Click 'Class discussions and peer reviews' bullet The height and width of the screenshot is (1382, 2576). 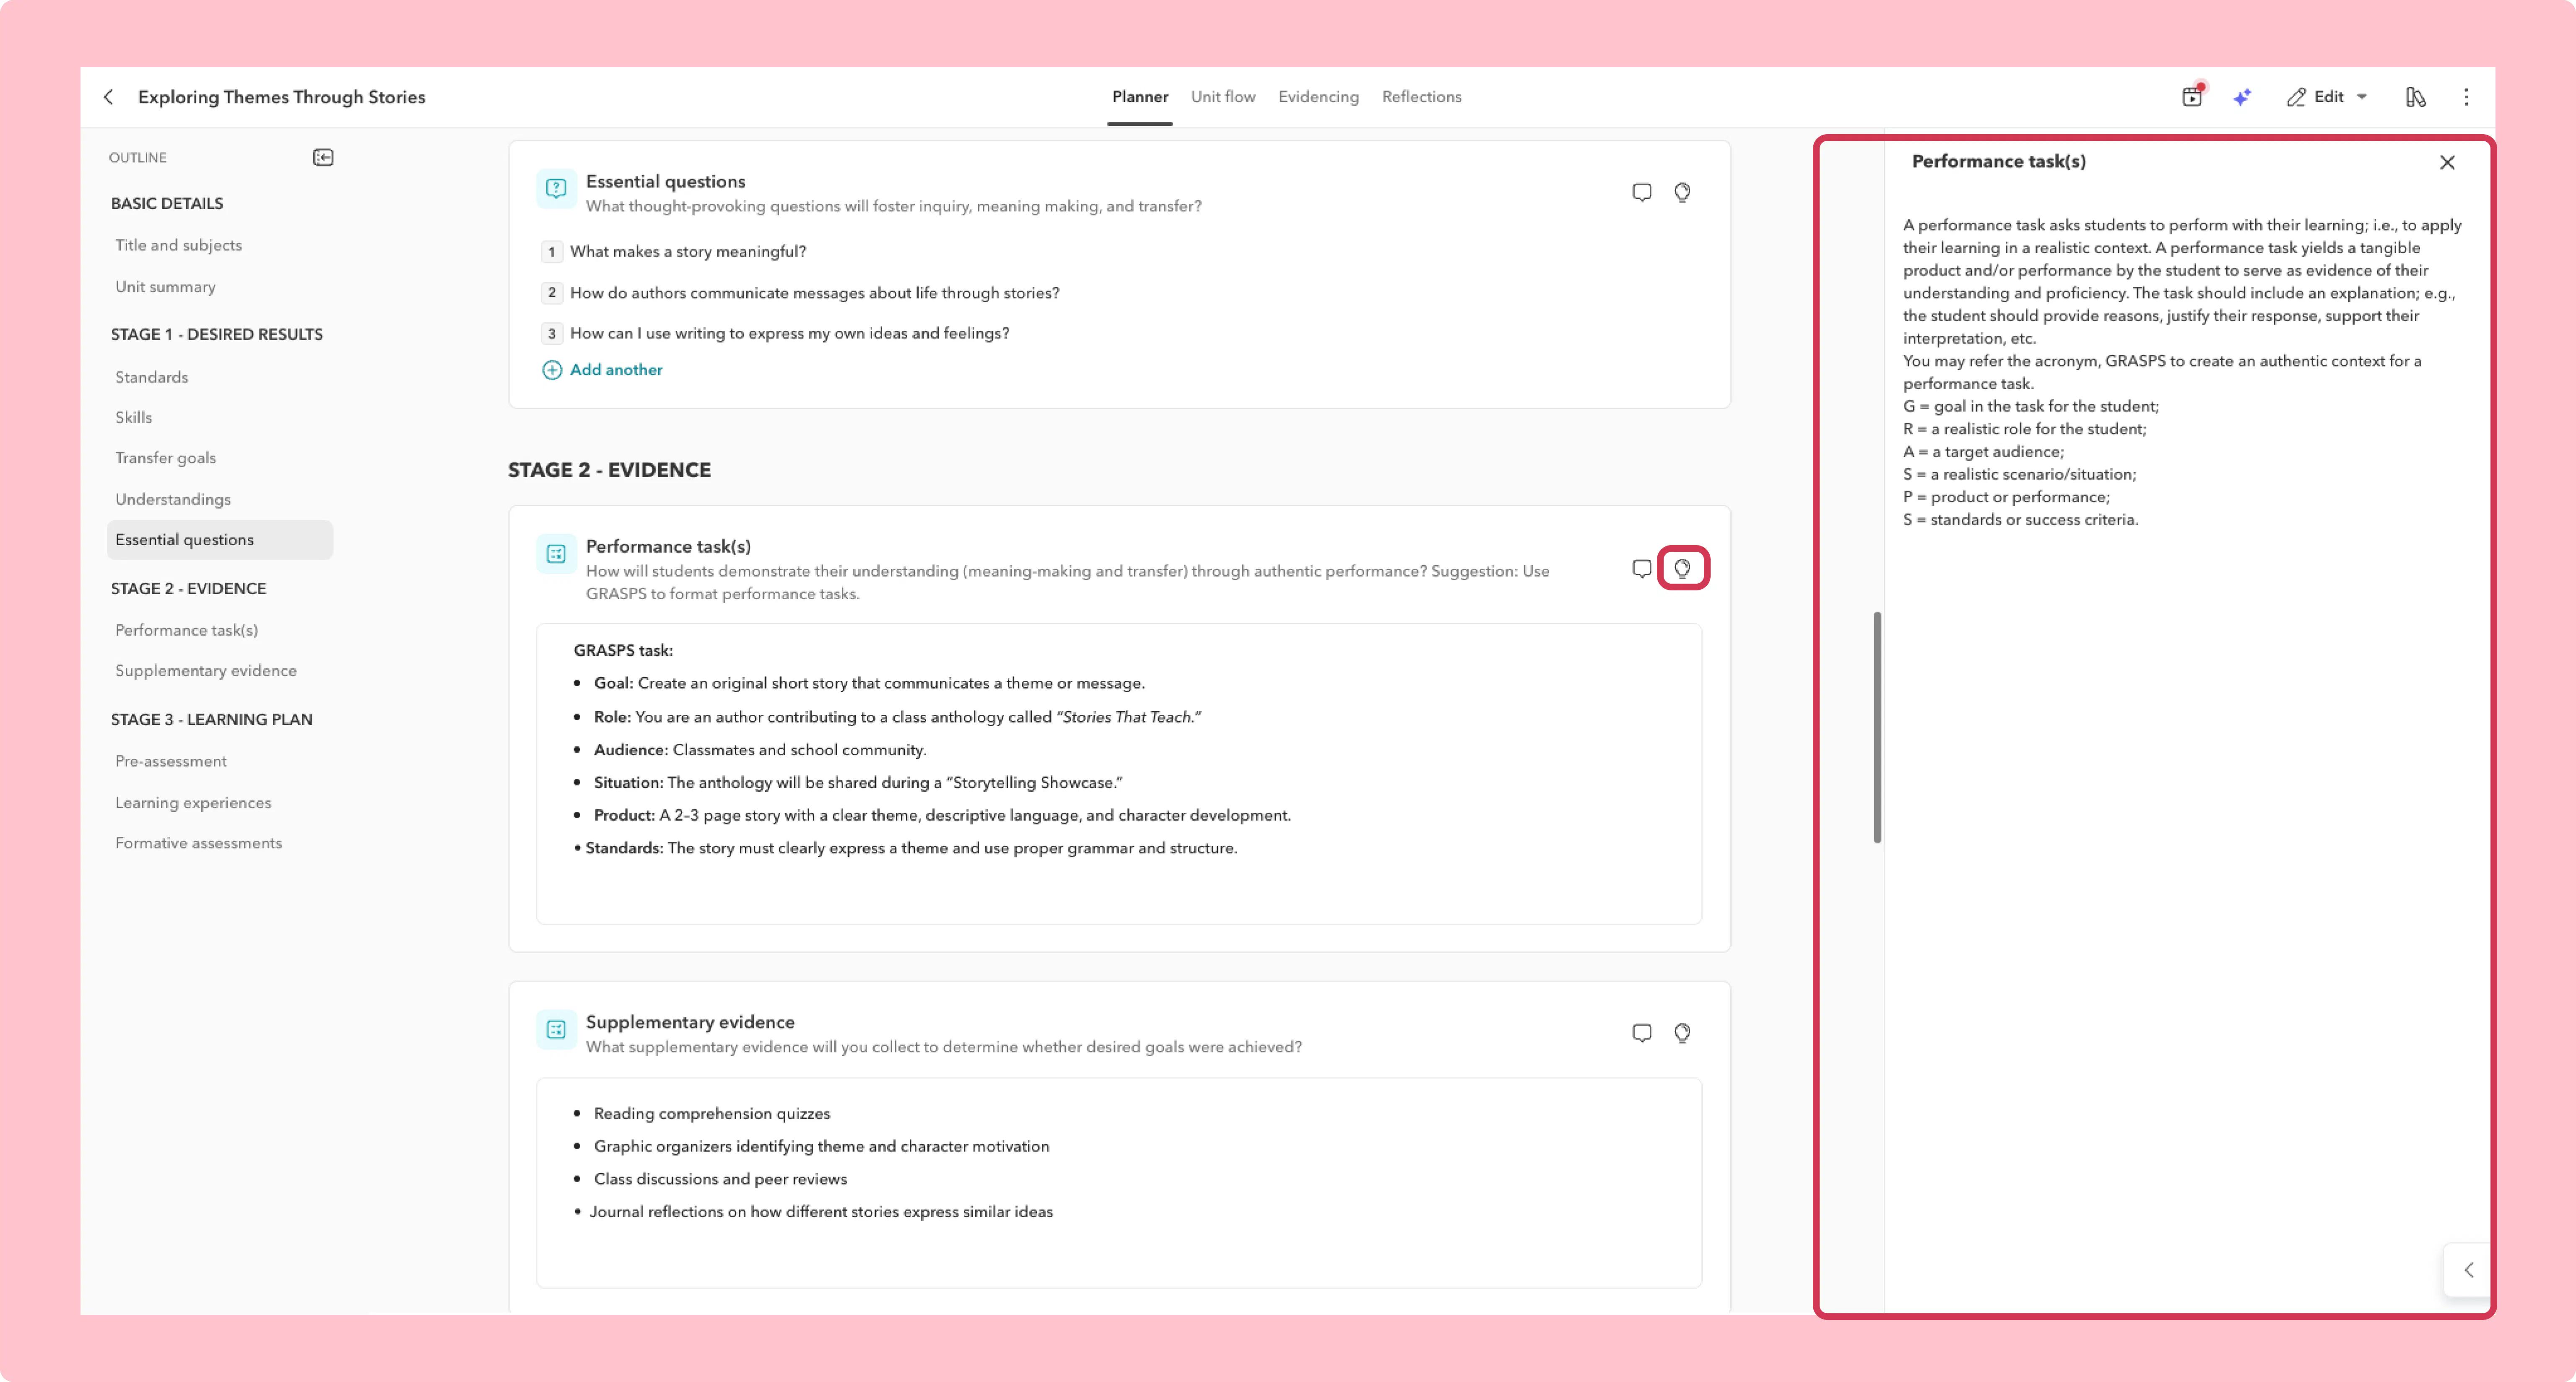(x=720, y=1179)
